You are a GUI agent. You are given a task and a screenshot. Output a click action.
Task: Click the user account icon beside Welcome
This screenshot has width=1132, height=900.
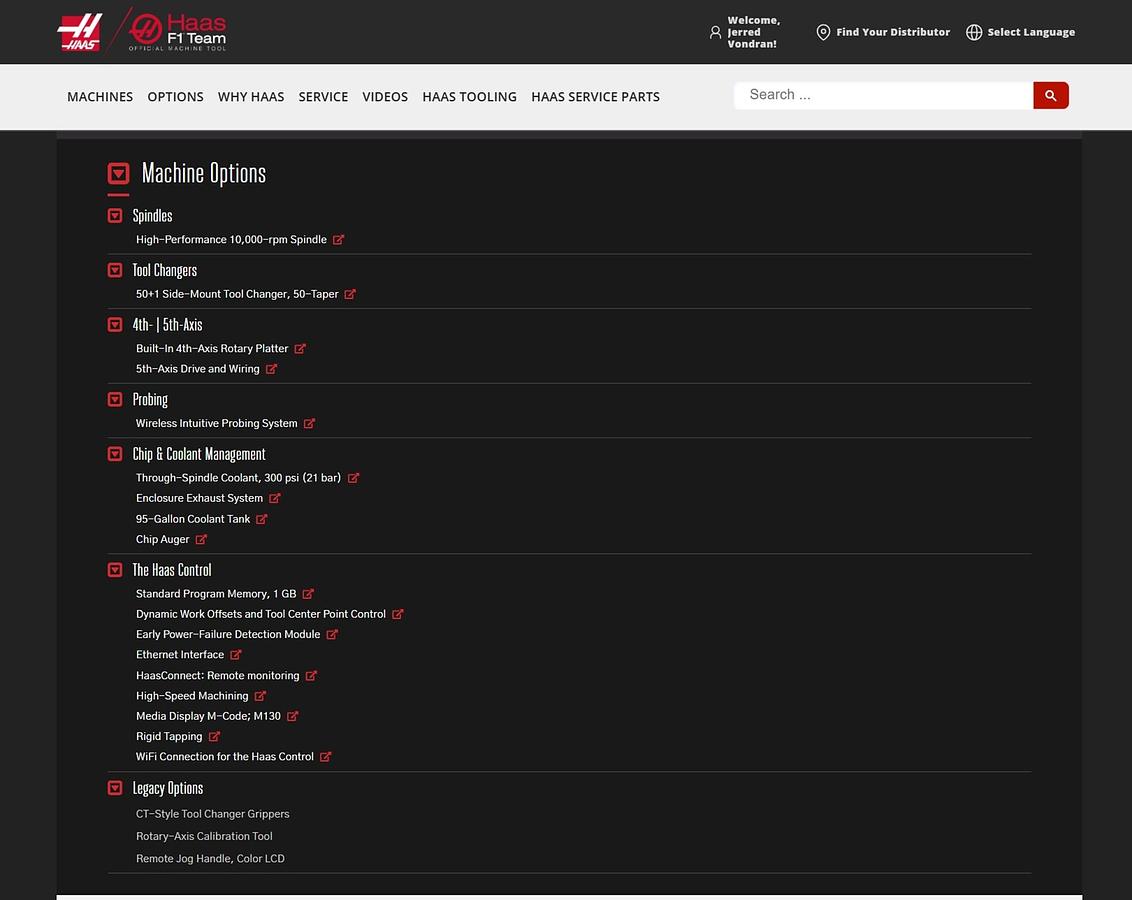715,32
